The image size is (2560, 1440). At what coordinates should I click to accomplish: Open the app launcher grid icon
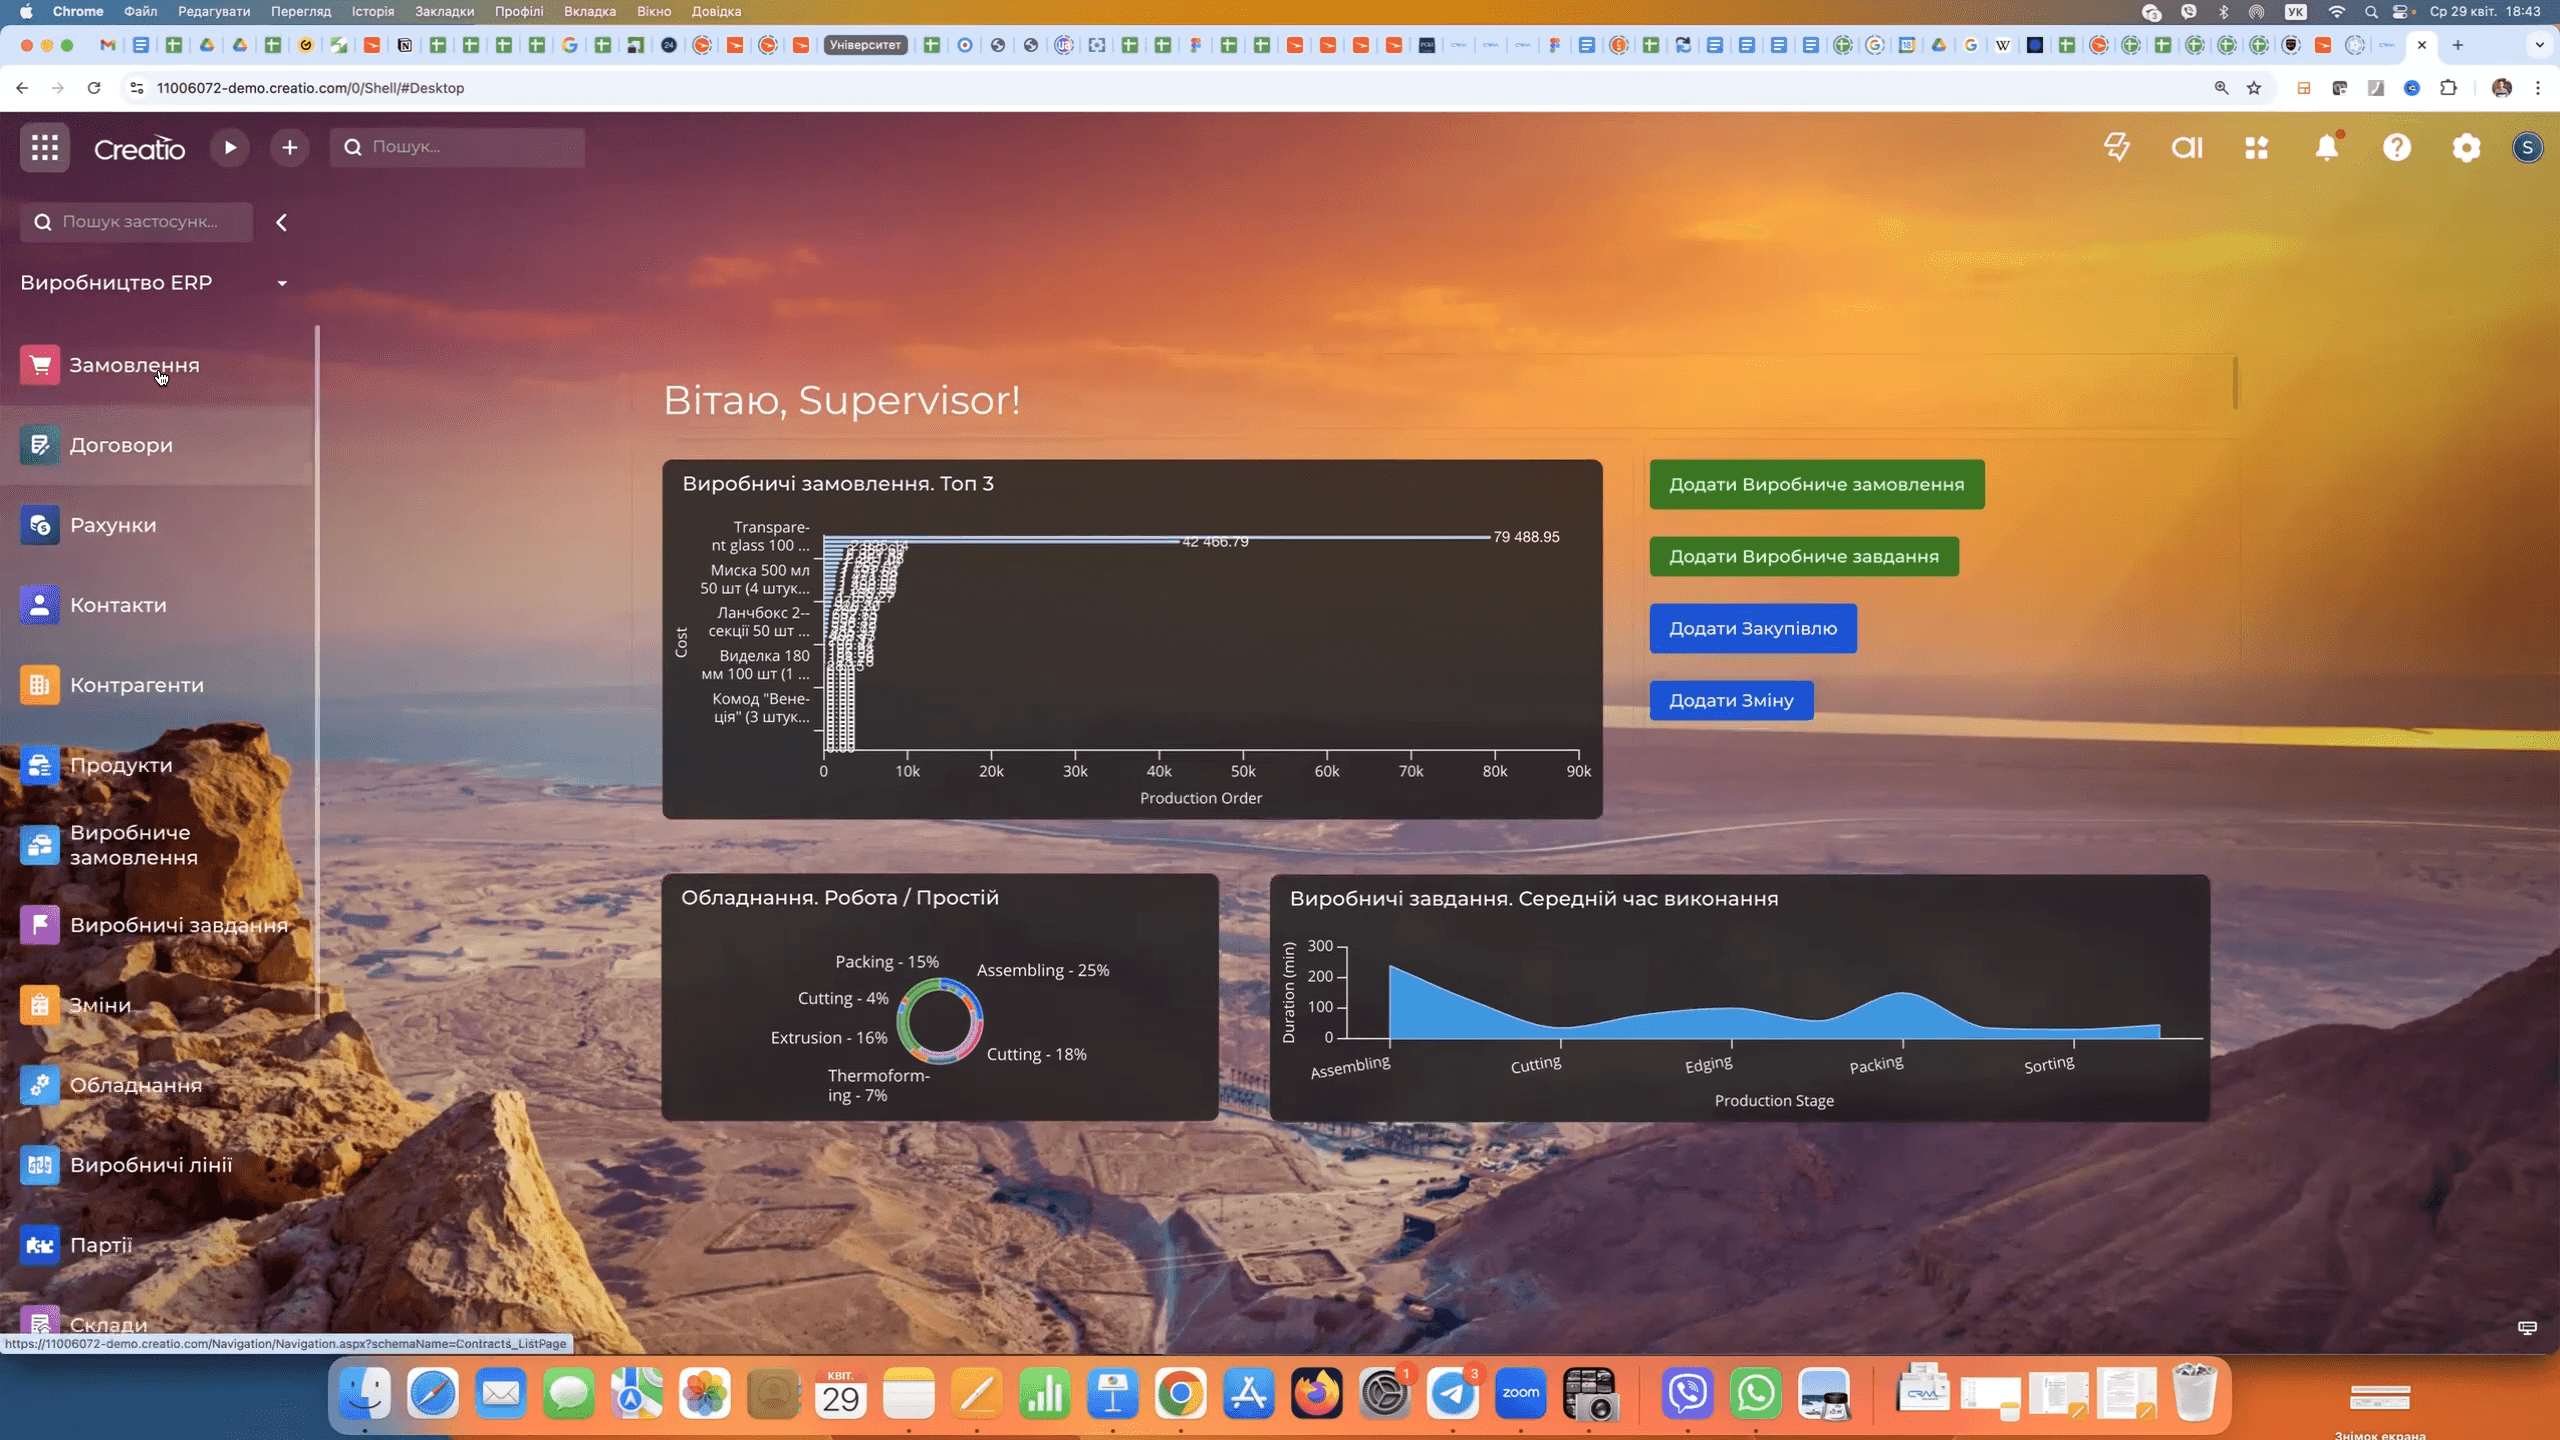pos(45,148)
